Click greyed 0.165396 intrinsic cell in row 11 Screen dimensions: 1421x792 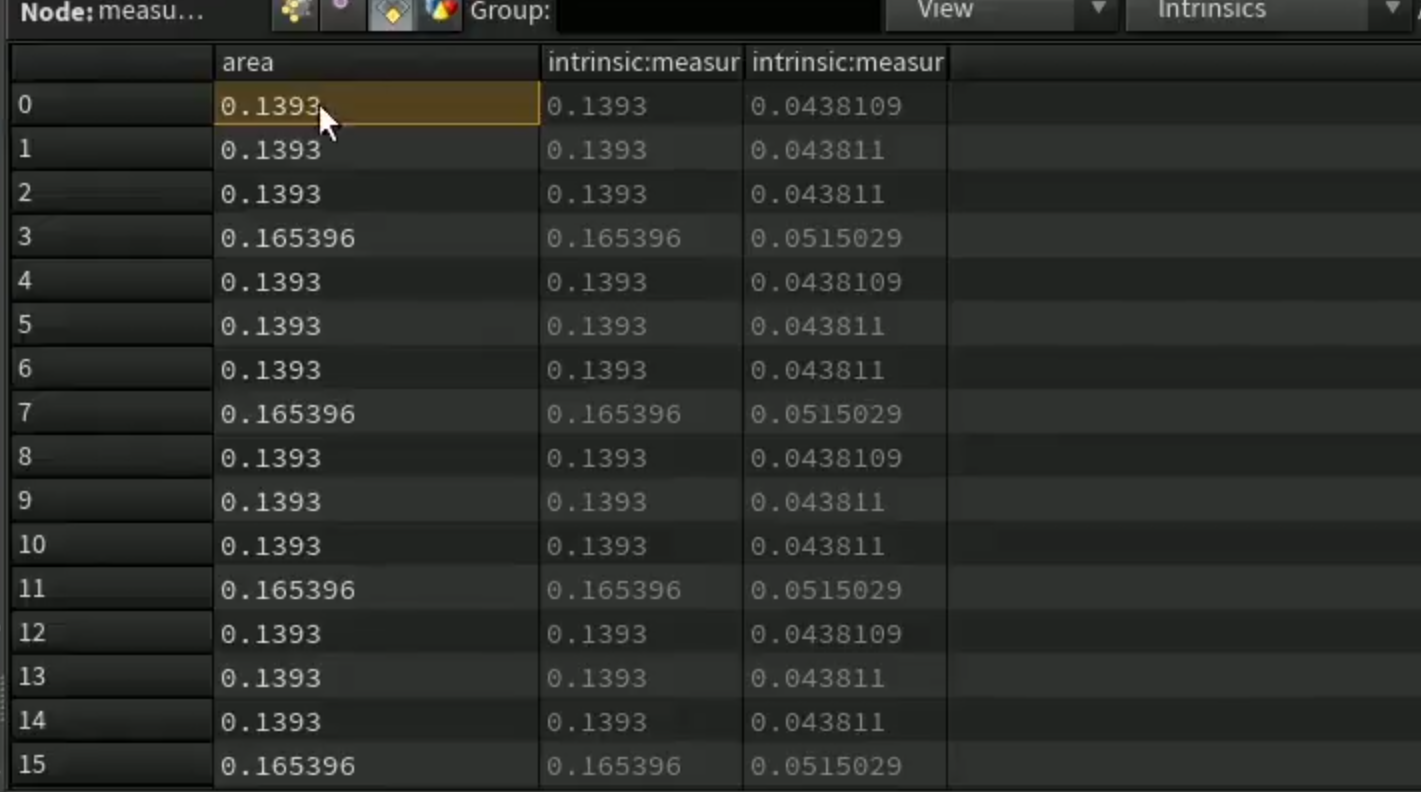(642, 590)
